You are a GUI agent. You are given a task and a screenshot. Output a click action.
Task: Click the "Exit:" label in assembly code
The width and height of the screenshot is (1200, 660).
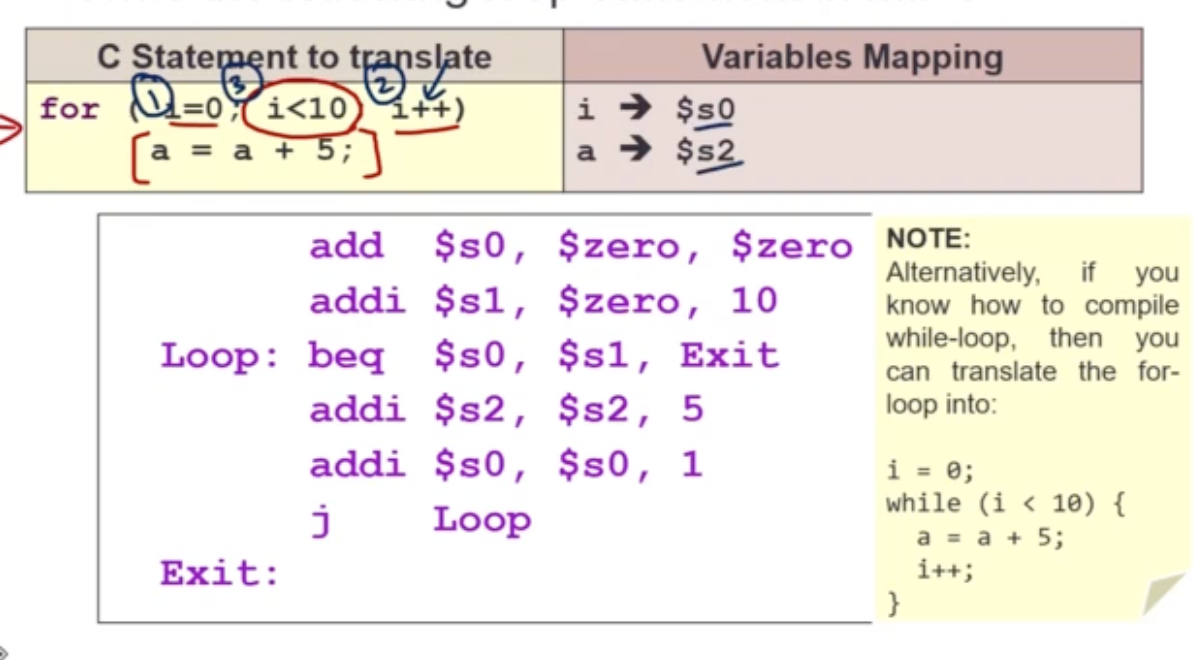click(x=220, y=574)
